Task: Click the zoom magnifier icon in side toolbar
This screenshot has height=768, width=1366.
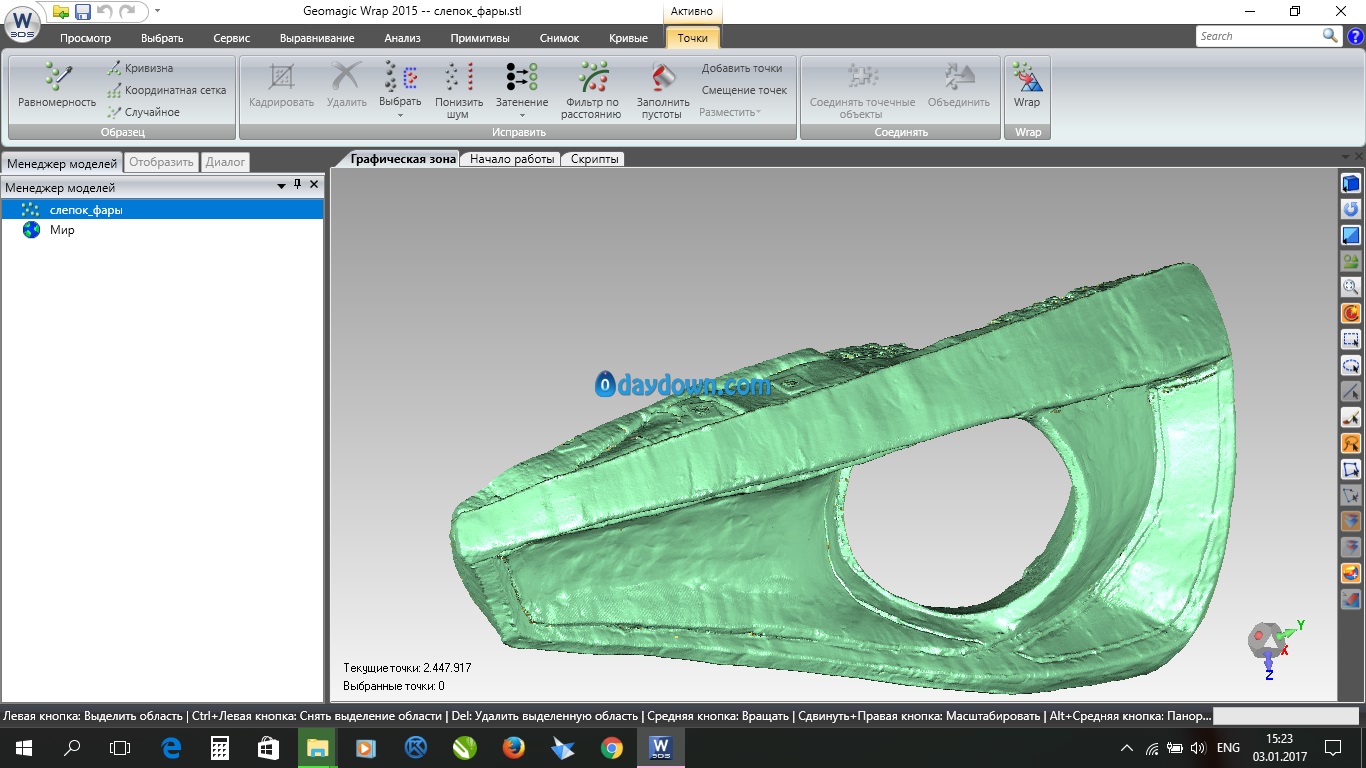Action: (1351, 288)
